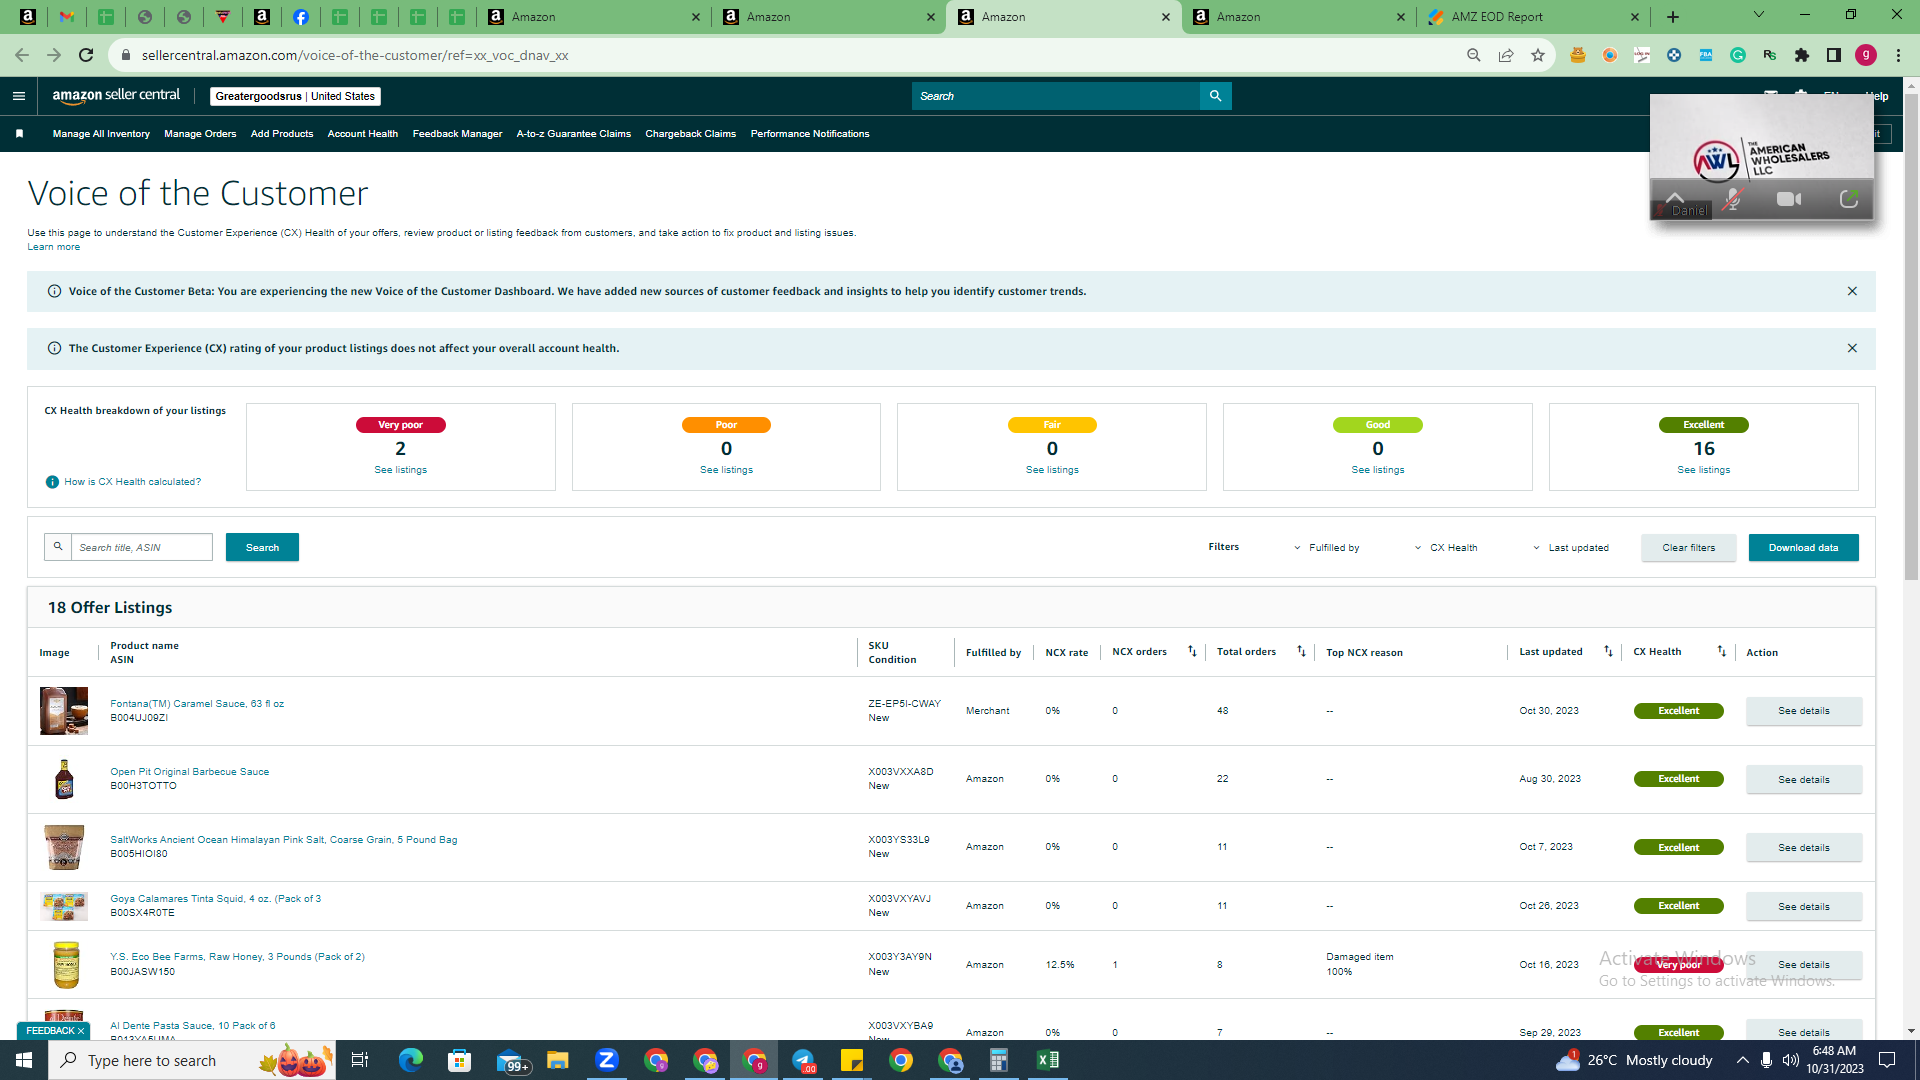Click the info icon beside How is CX Health calculated

pyautogui.click(x=52, y=482)
